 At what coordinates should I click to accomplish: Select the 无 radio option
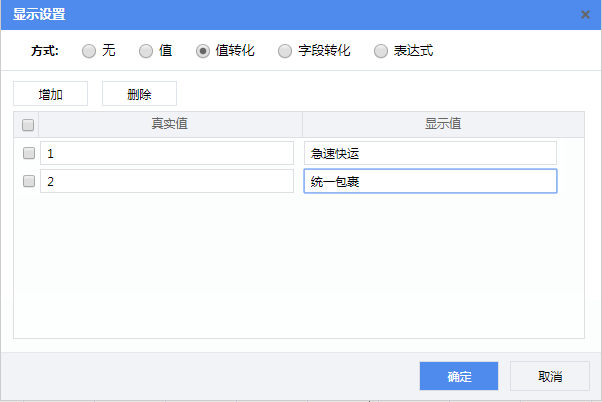[89, 52]
